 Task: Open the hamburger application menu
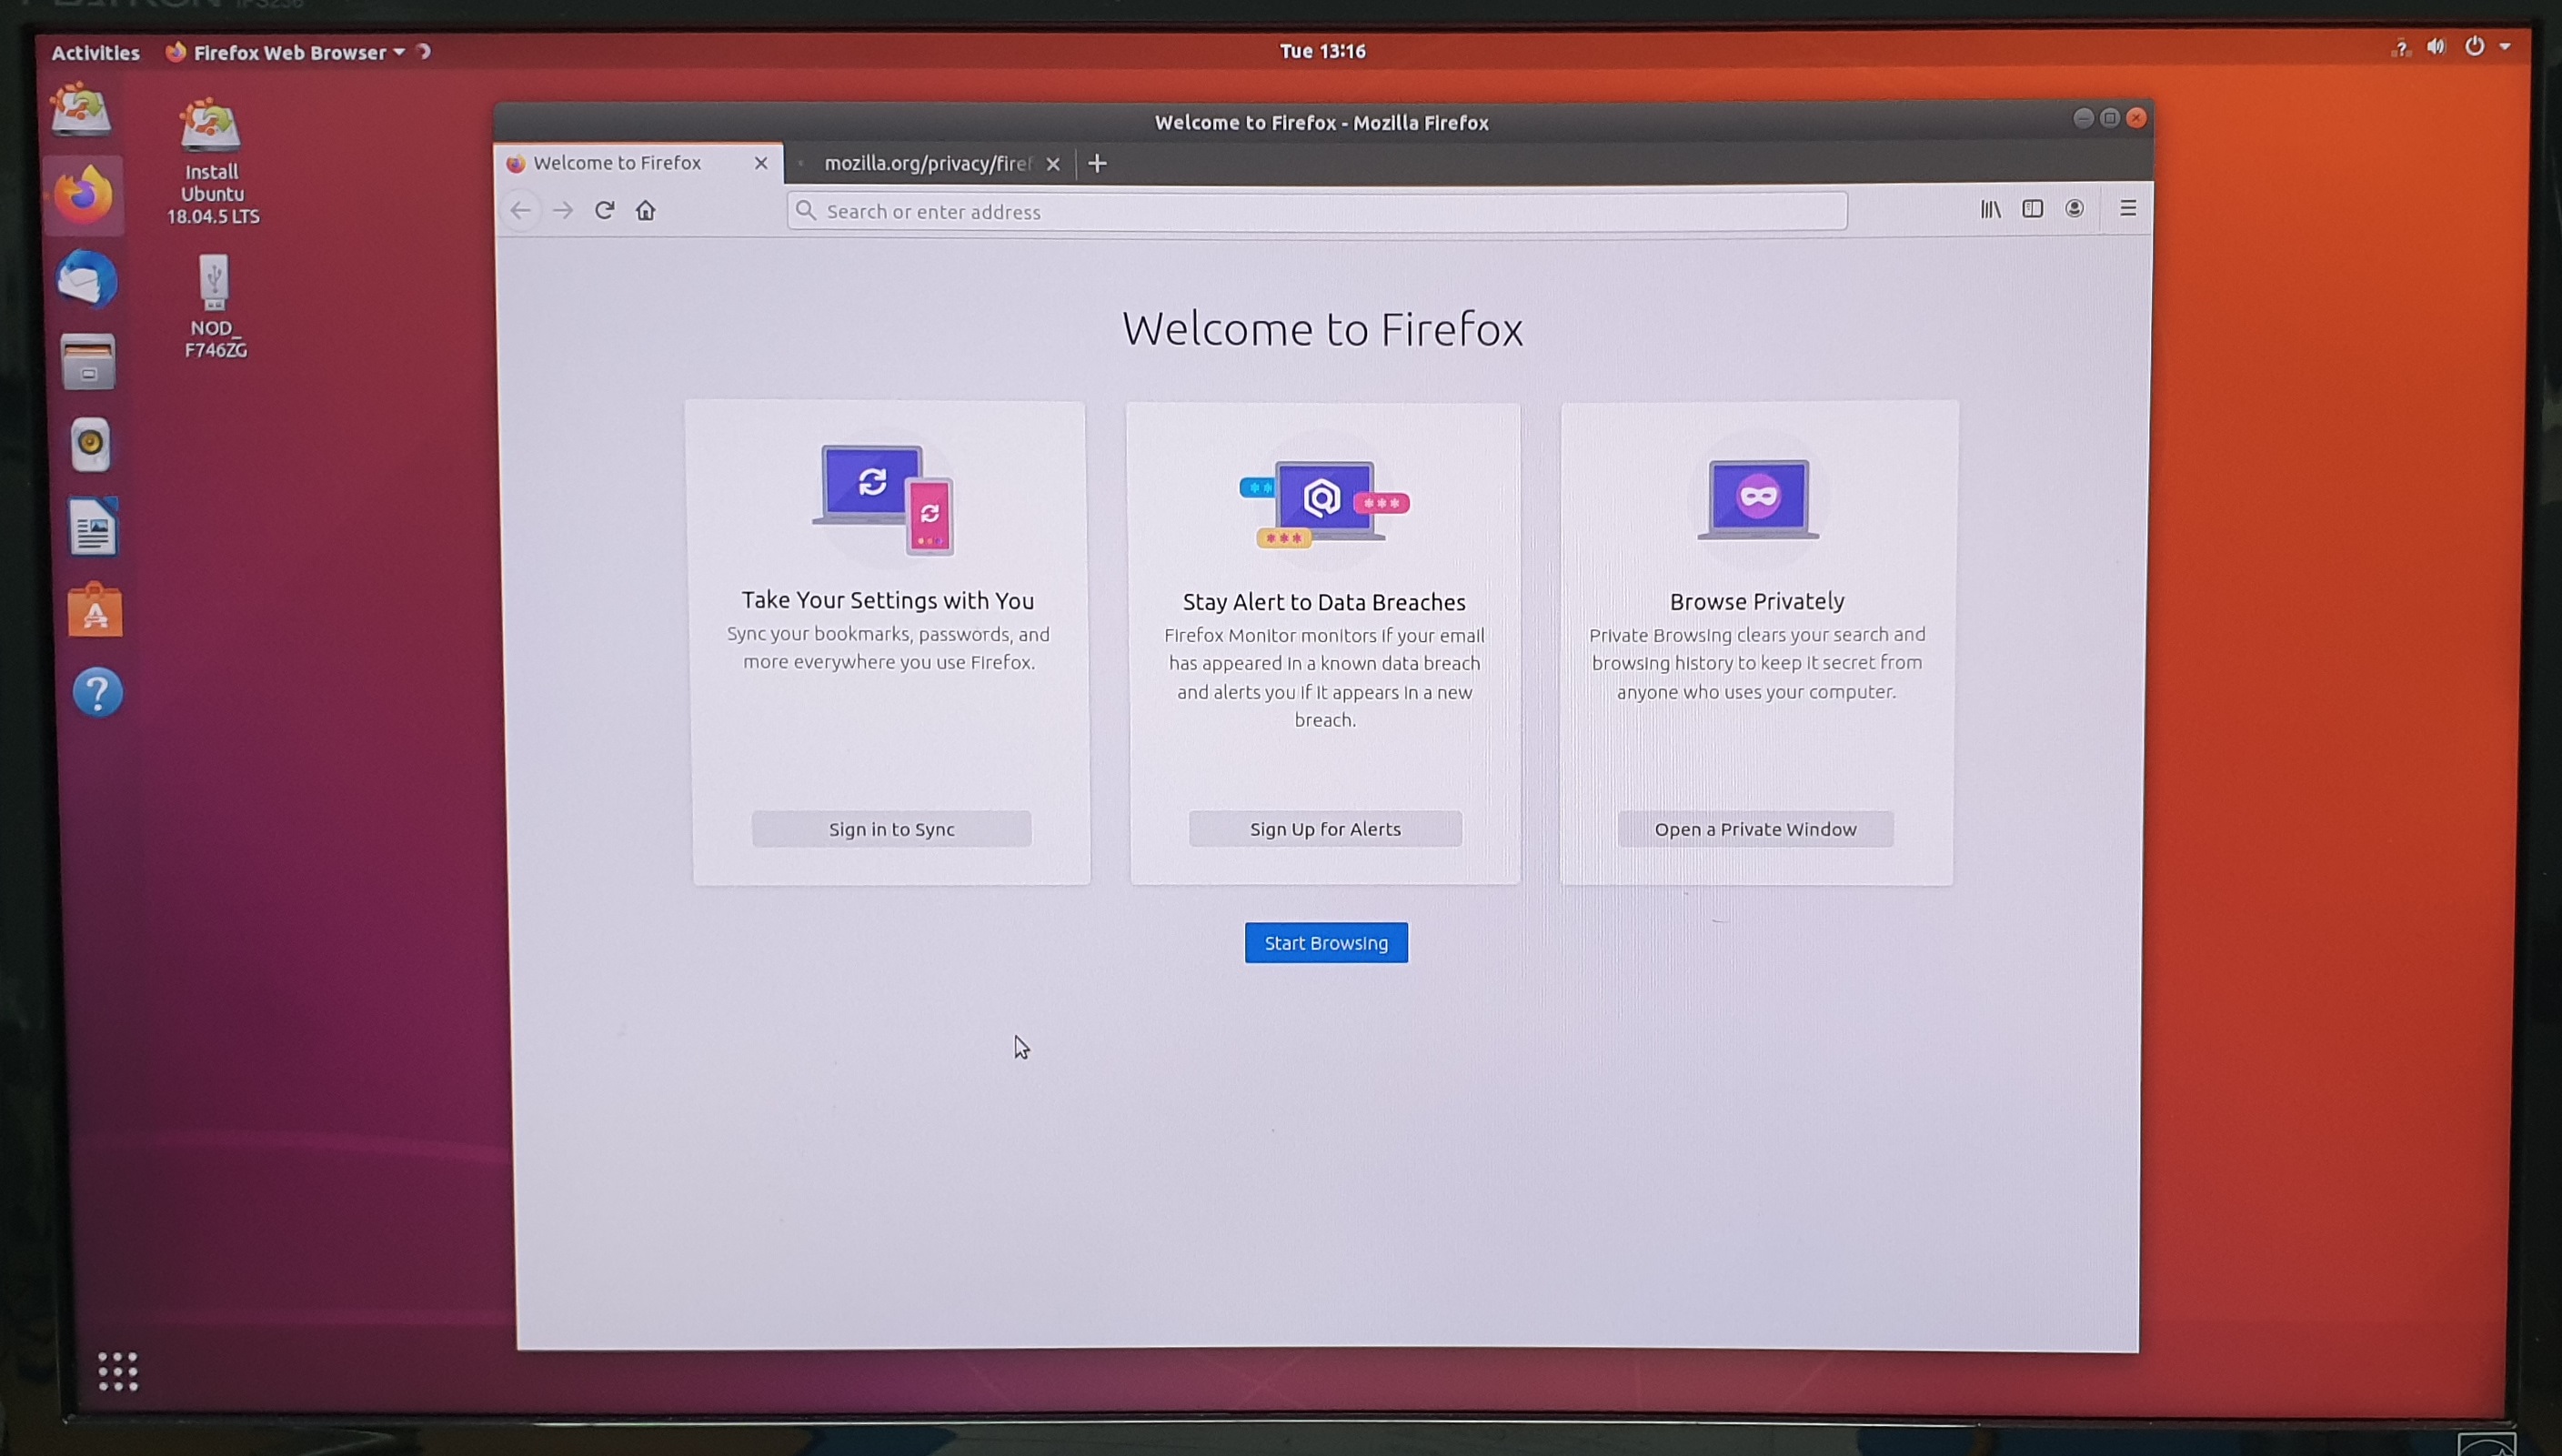(x=2128, y=208)
